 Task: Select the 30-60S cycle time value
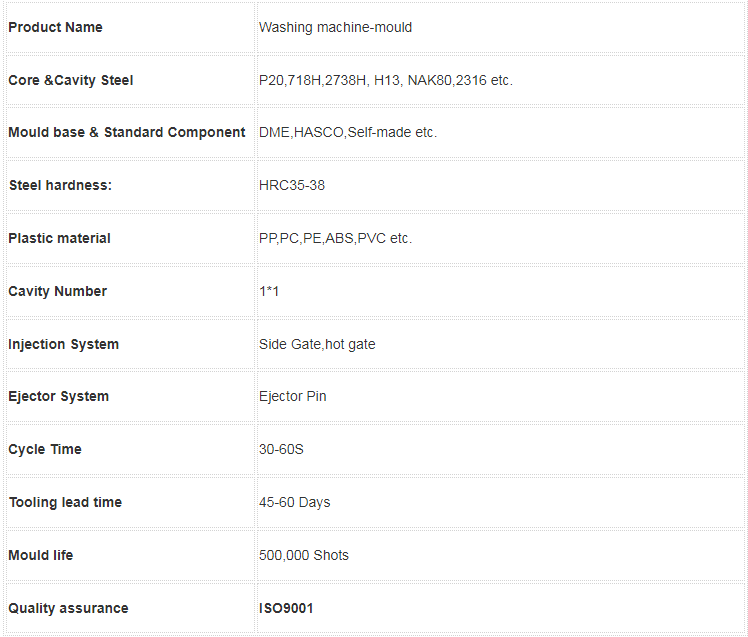point(281,449)
